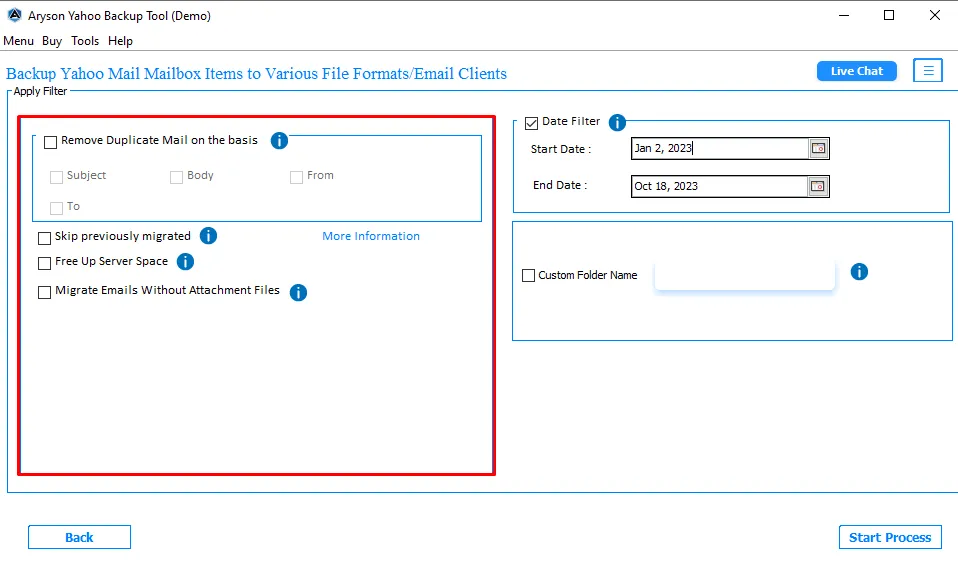Open the Tools menu
Screen dimensions: 958x563
(x=85, y=41)
